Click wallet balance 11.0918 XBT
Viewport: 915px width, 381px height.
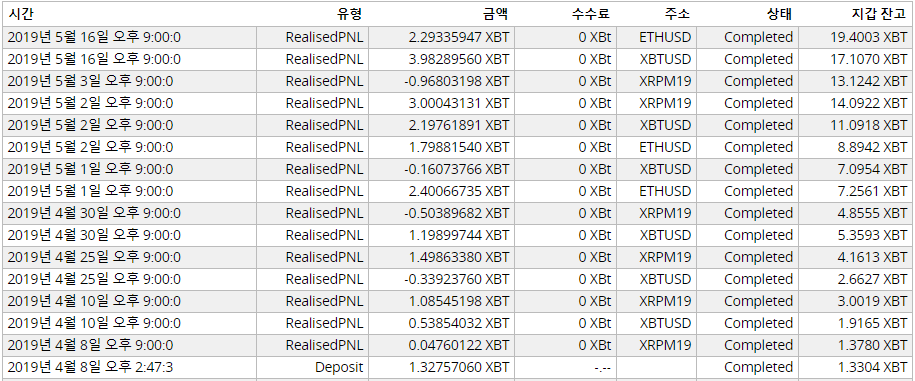point(869,125)
